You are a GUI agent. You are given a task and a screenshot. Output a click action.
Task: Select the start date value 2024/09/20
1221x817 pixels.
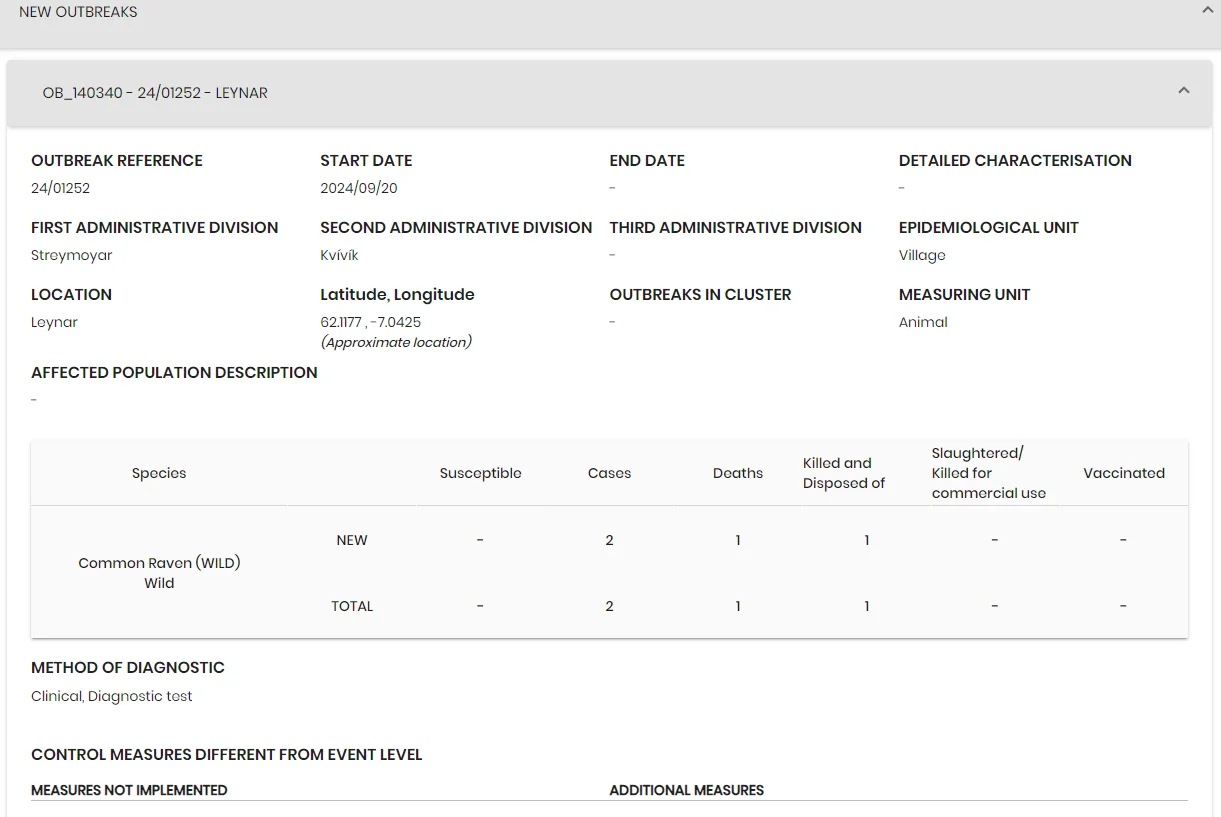(x=359, y=188)
